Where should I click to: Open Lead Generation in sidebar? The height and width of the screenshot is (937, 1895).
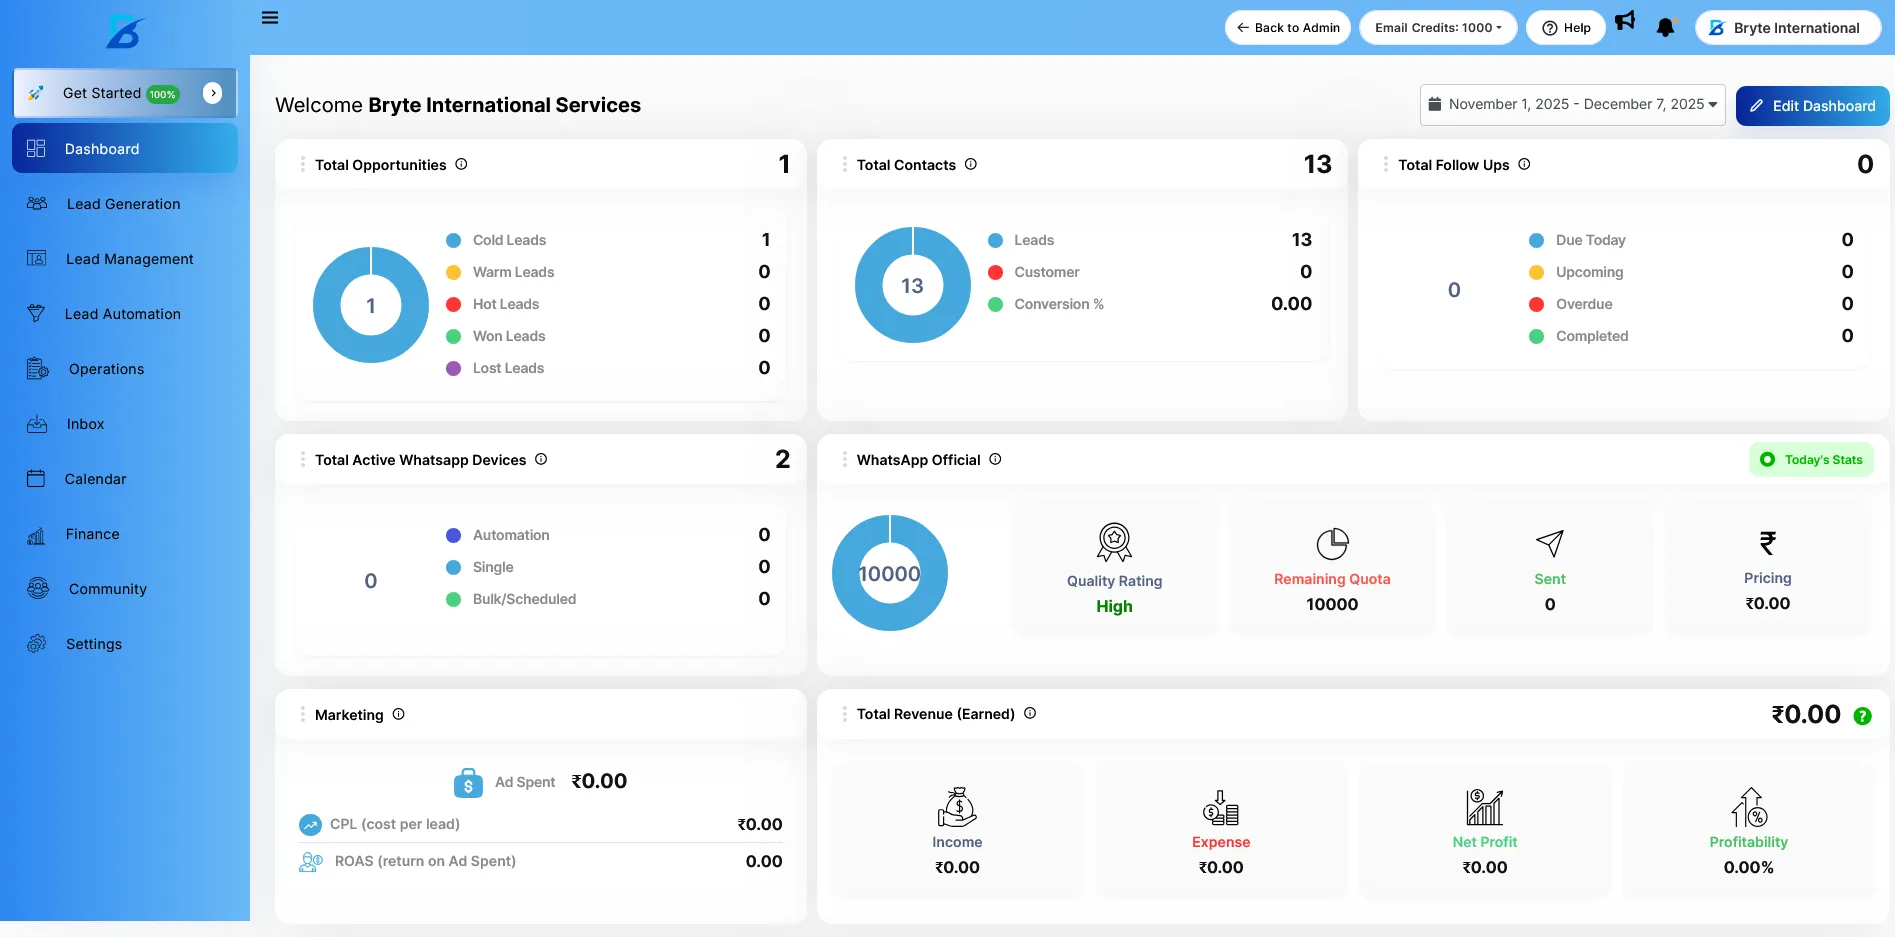click(123, 204)
